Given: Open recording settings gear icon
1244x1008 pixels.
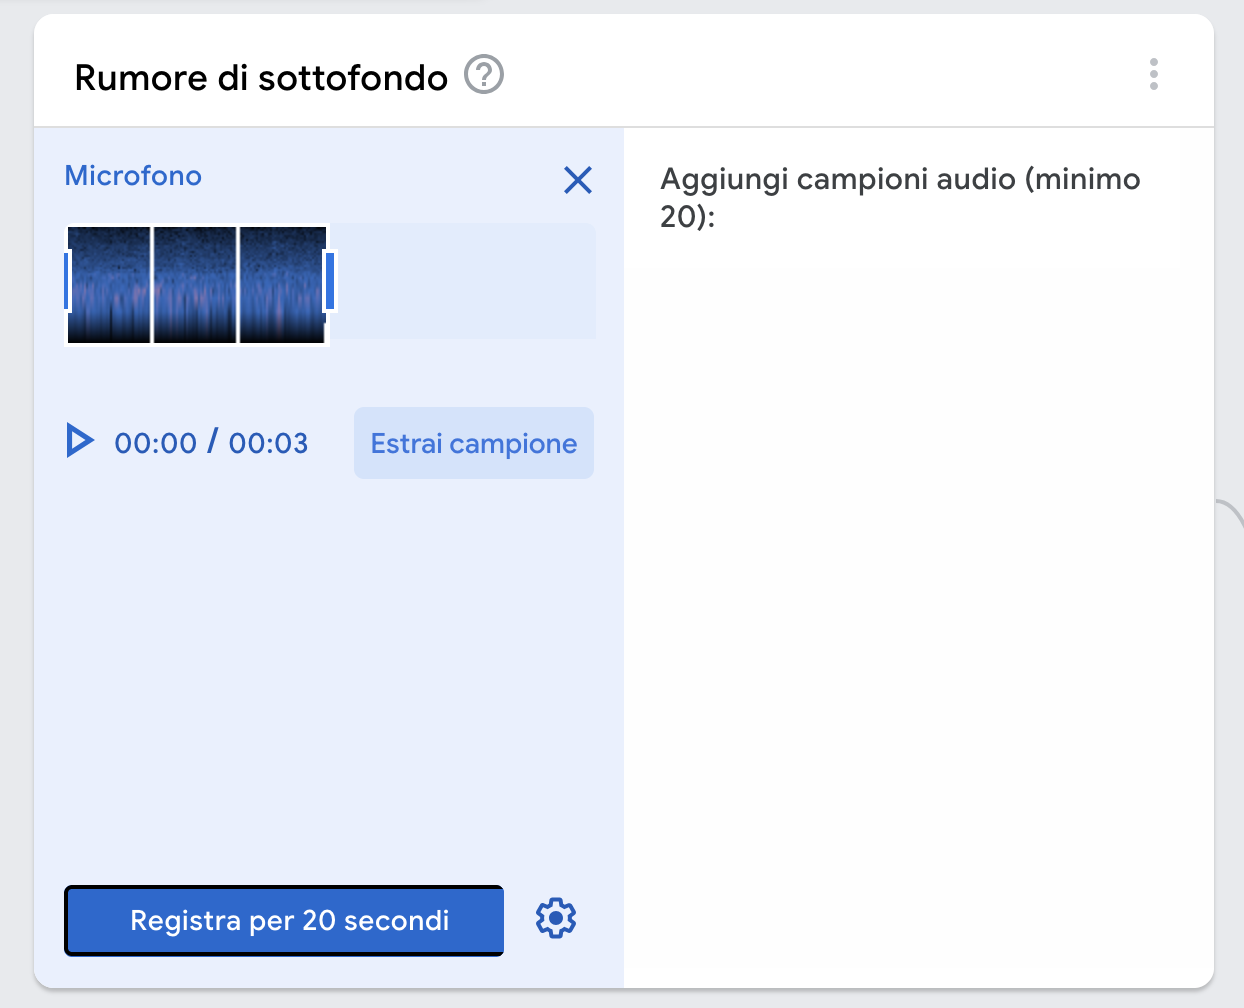Looking at the screenshot, I should (x=556, y=918).
